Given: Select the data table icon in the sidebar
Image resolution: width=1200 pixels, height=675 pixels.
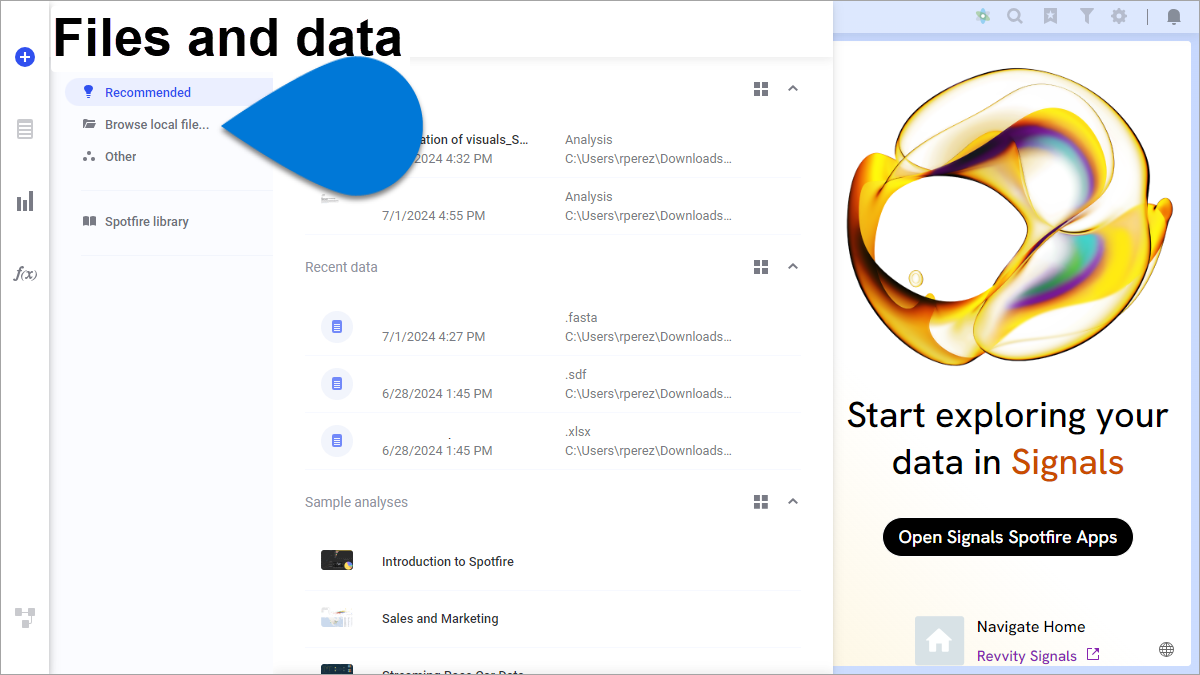Looking at the screenshot, I should click(x=24, y=129).
